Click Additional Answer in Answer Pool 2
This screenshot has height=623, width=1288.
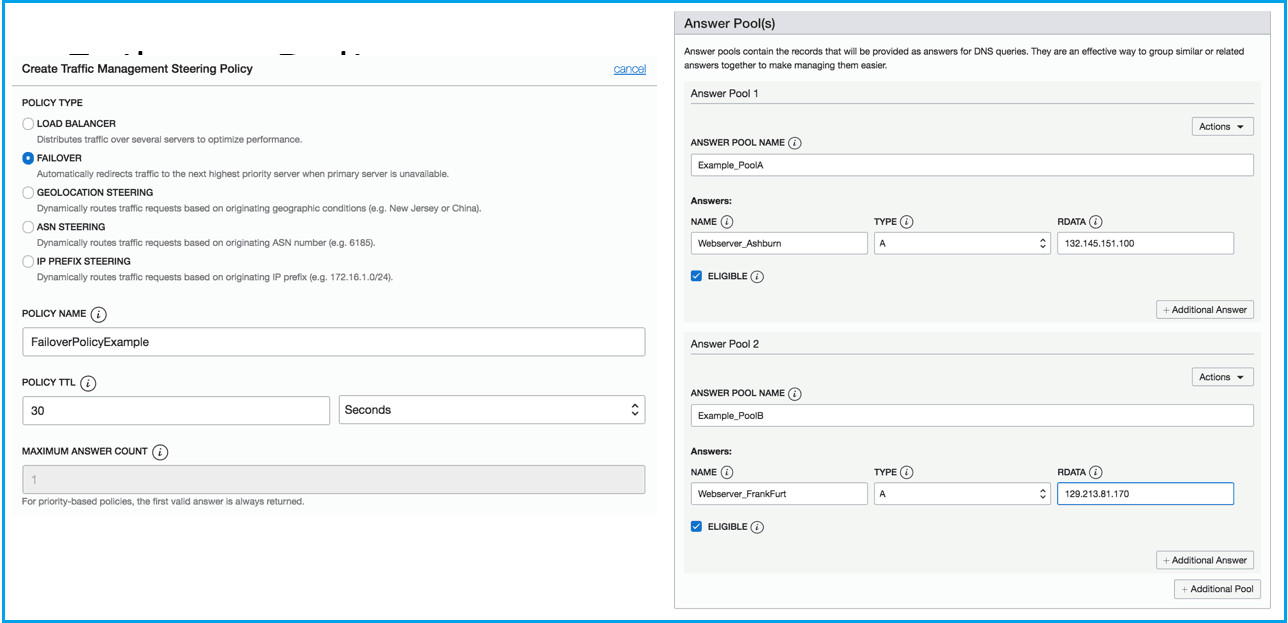[x=1204, y=560]
